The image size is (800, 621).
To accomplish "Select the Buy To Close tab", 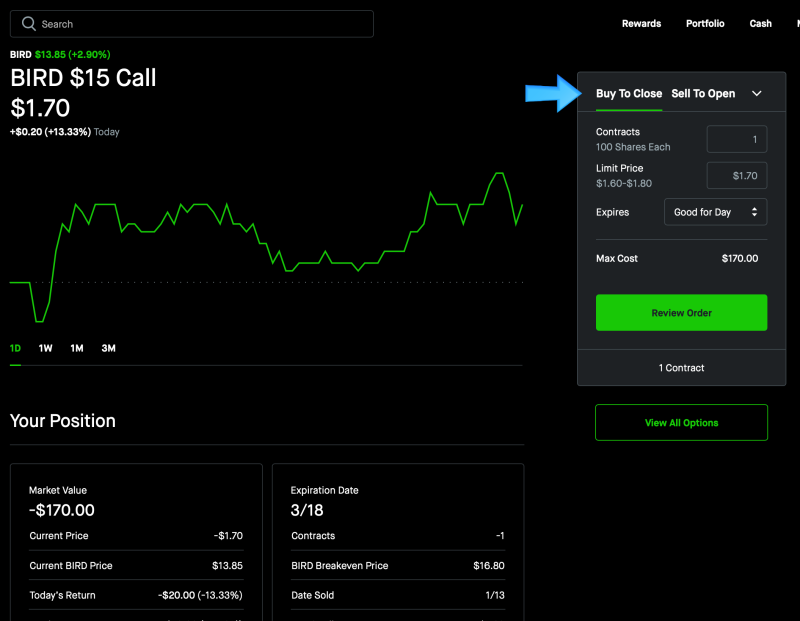I will tap(629, 93).
